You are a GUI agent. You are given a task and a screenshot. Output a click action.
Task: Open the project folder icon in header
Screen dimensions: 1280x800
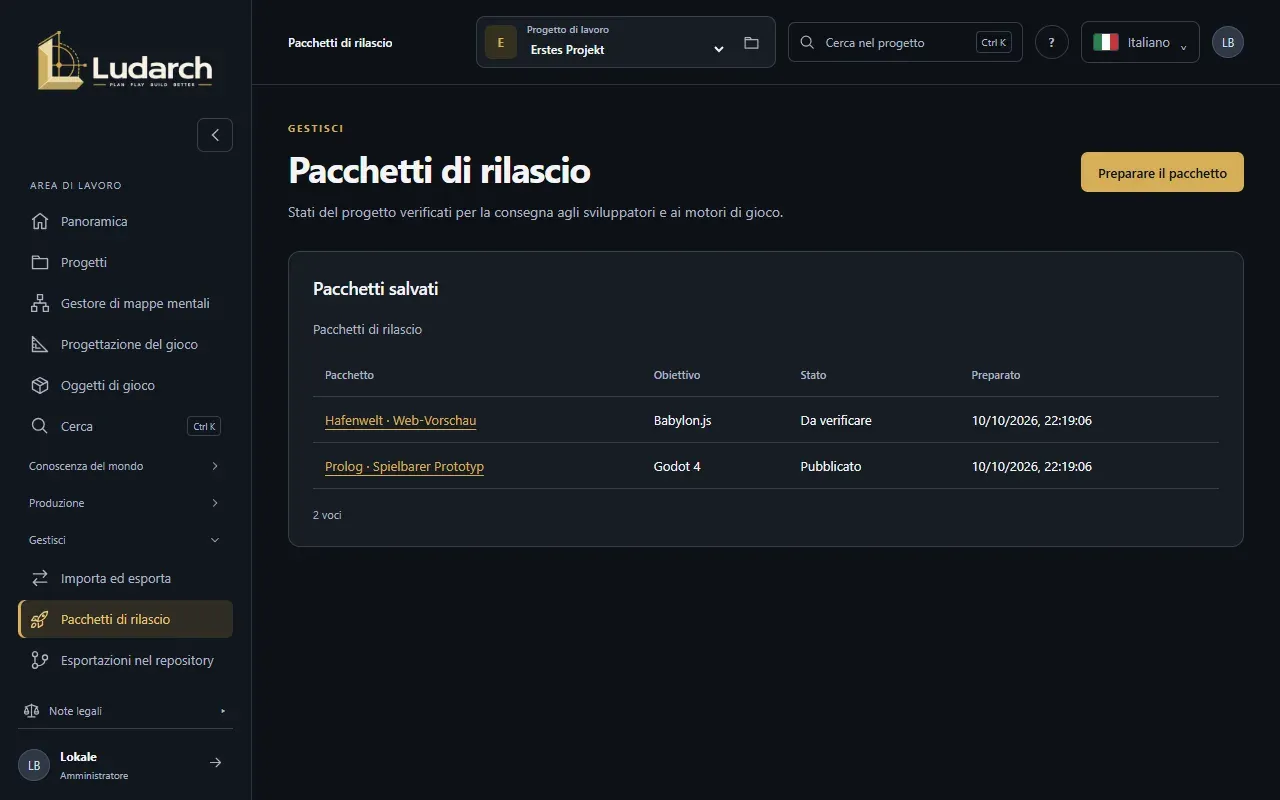tap(752, 43)
